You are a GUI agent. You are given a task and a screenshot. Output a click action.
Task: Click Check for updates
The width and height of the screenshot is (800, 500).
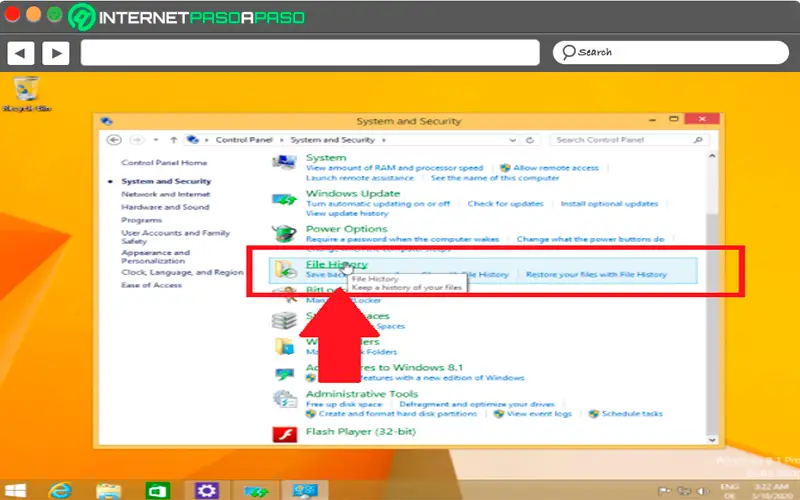click(x=506, y=204)
